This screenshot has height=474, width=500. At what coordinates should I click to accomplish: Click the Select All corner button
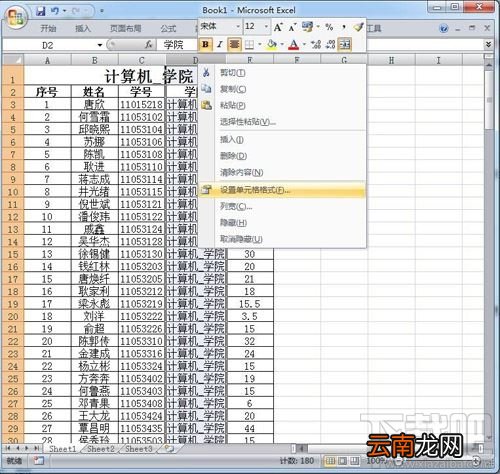click(13, 60)
